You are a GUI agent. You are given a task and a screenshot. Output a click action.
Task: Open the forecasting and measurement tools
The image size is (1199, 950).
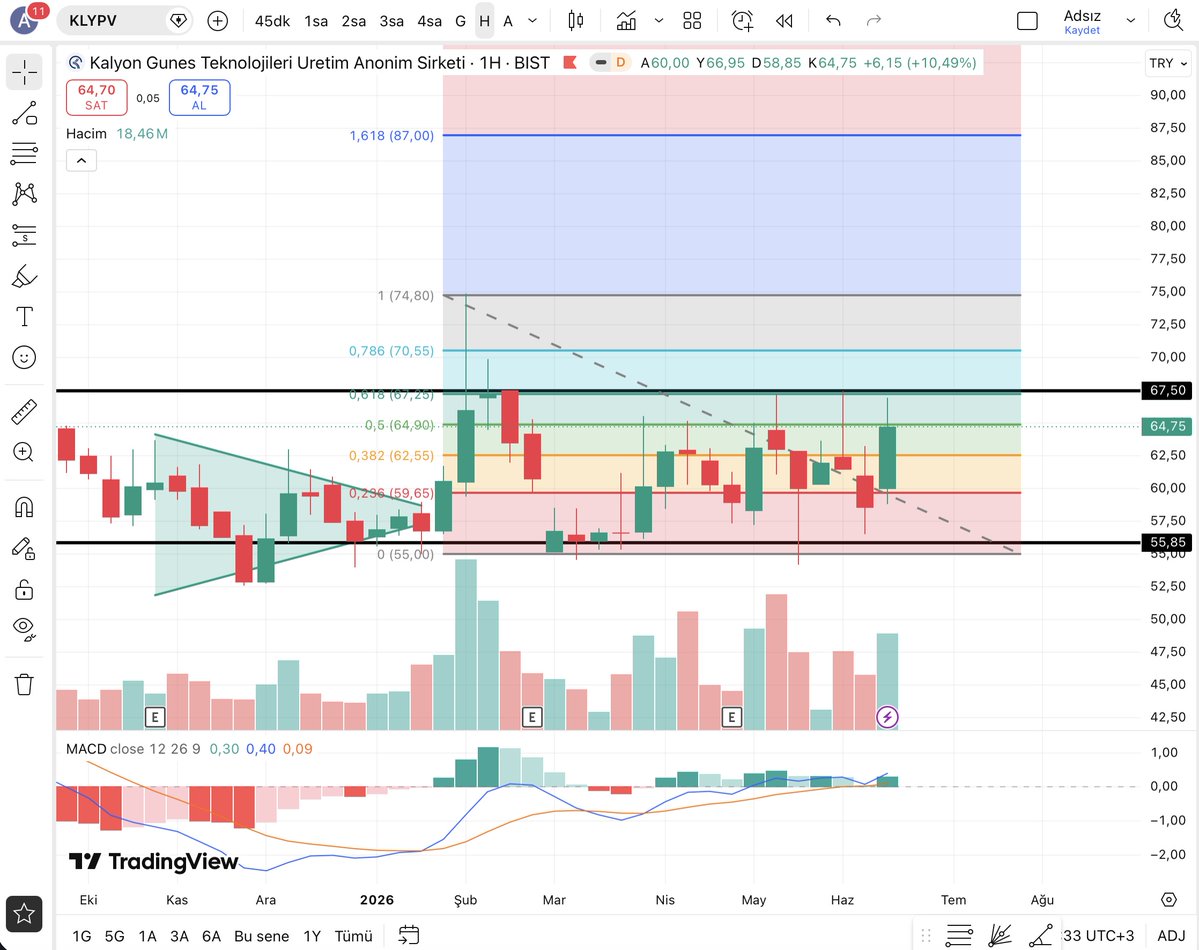coord(24,235)
